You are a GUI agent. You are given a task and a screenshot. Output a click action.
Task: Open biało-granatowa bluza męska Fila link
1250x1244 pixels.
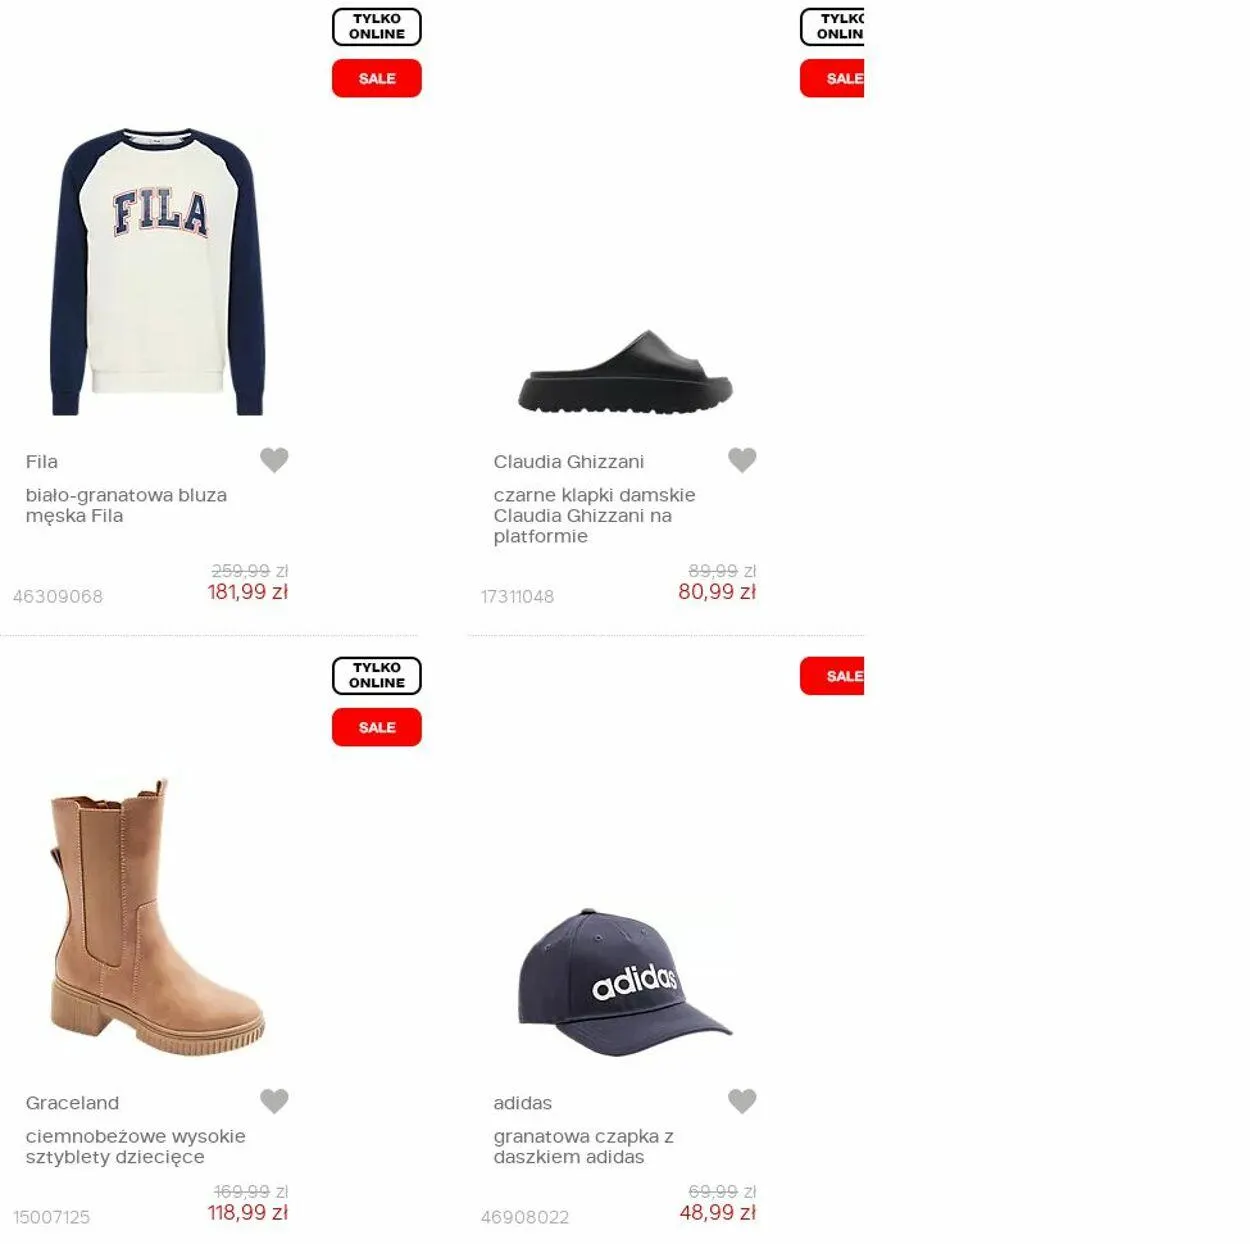pos(126,505)
